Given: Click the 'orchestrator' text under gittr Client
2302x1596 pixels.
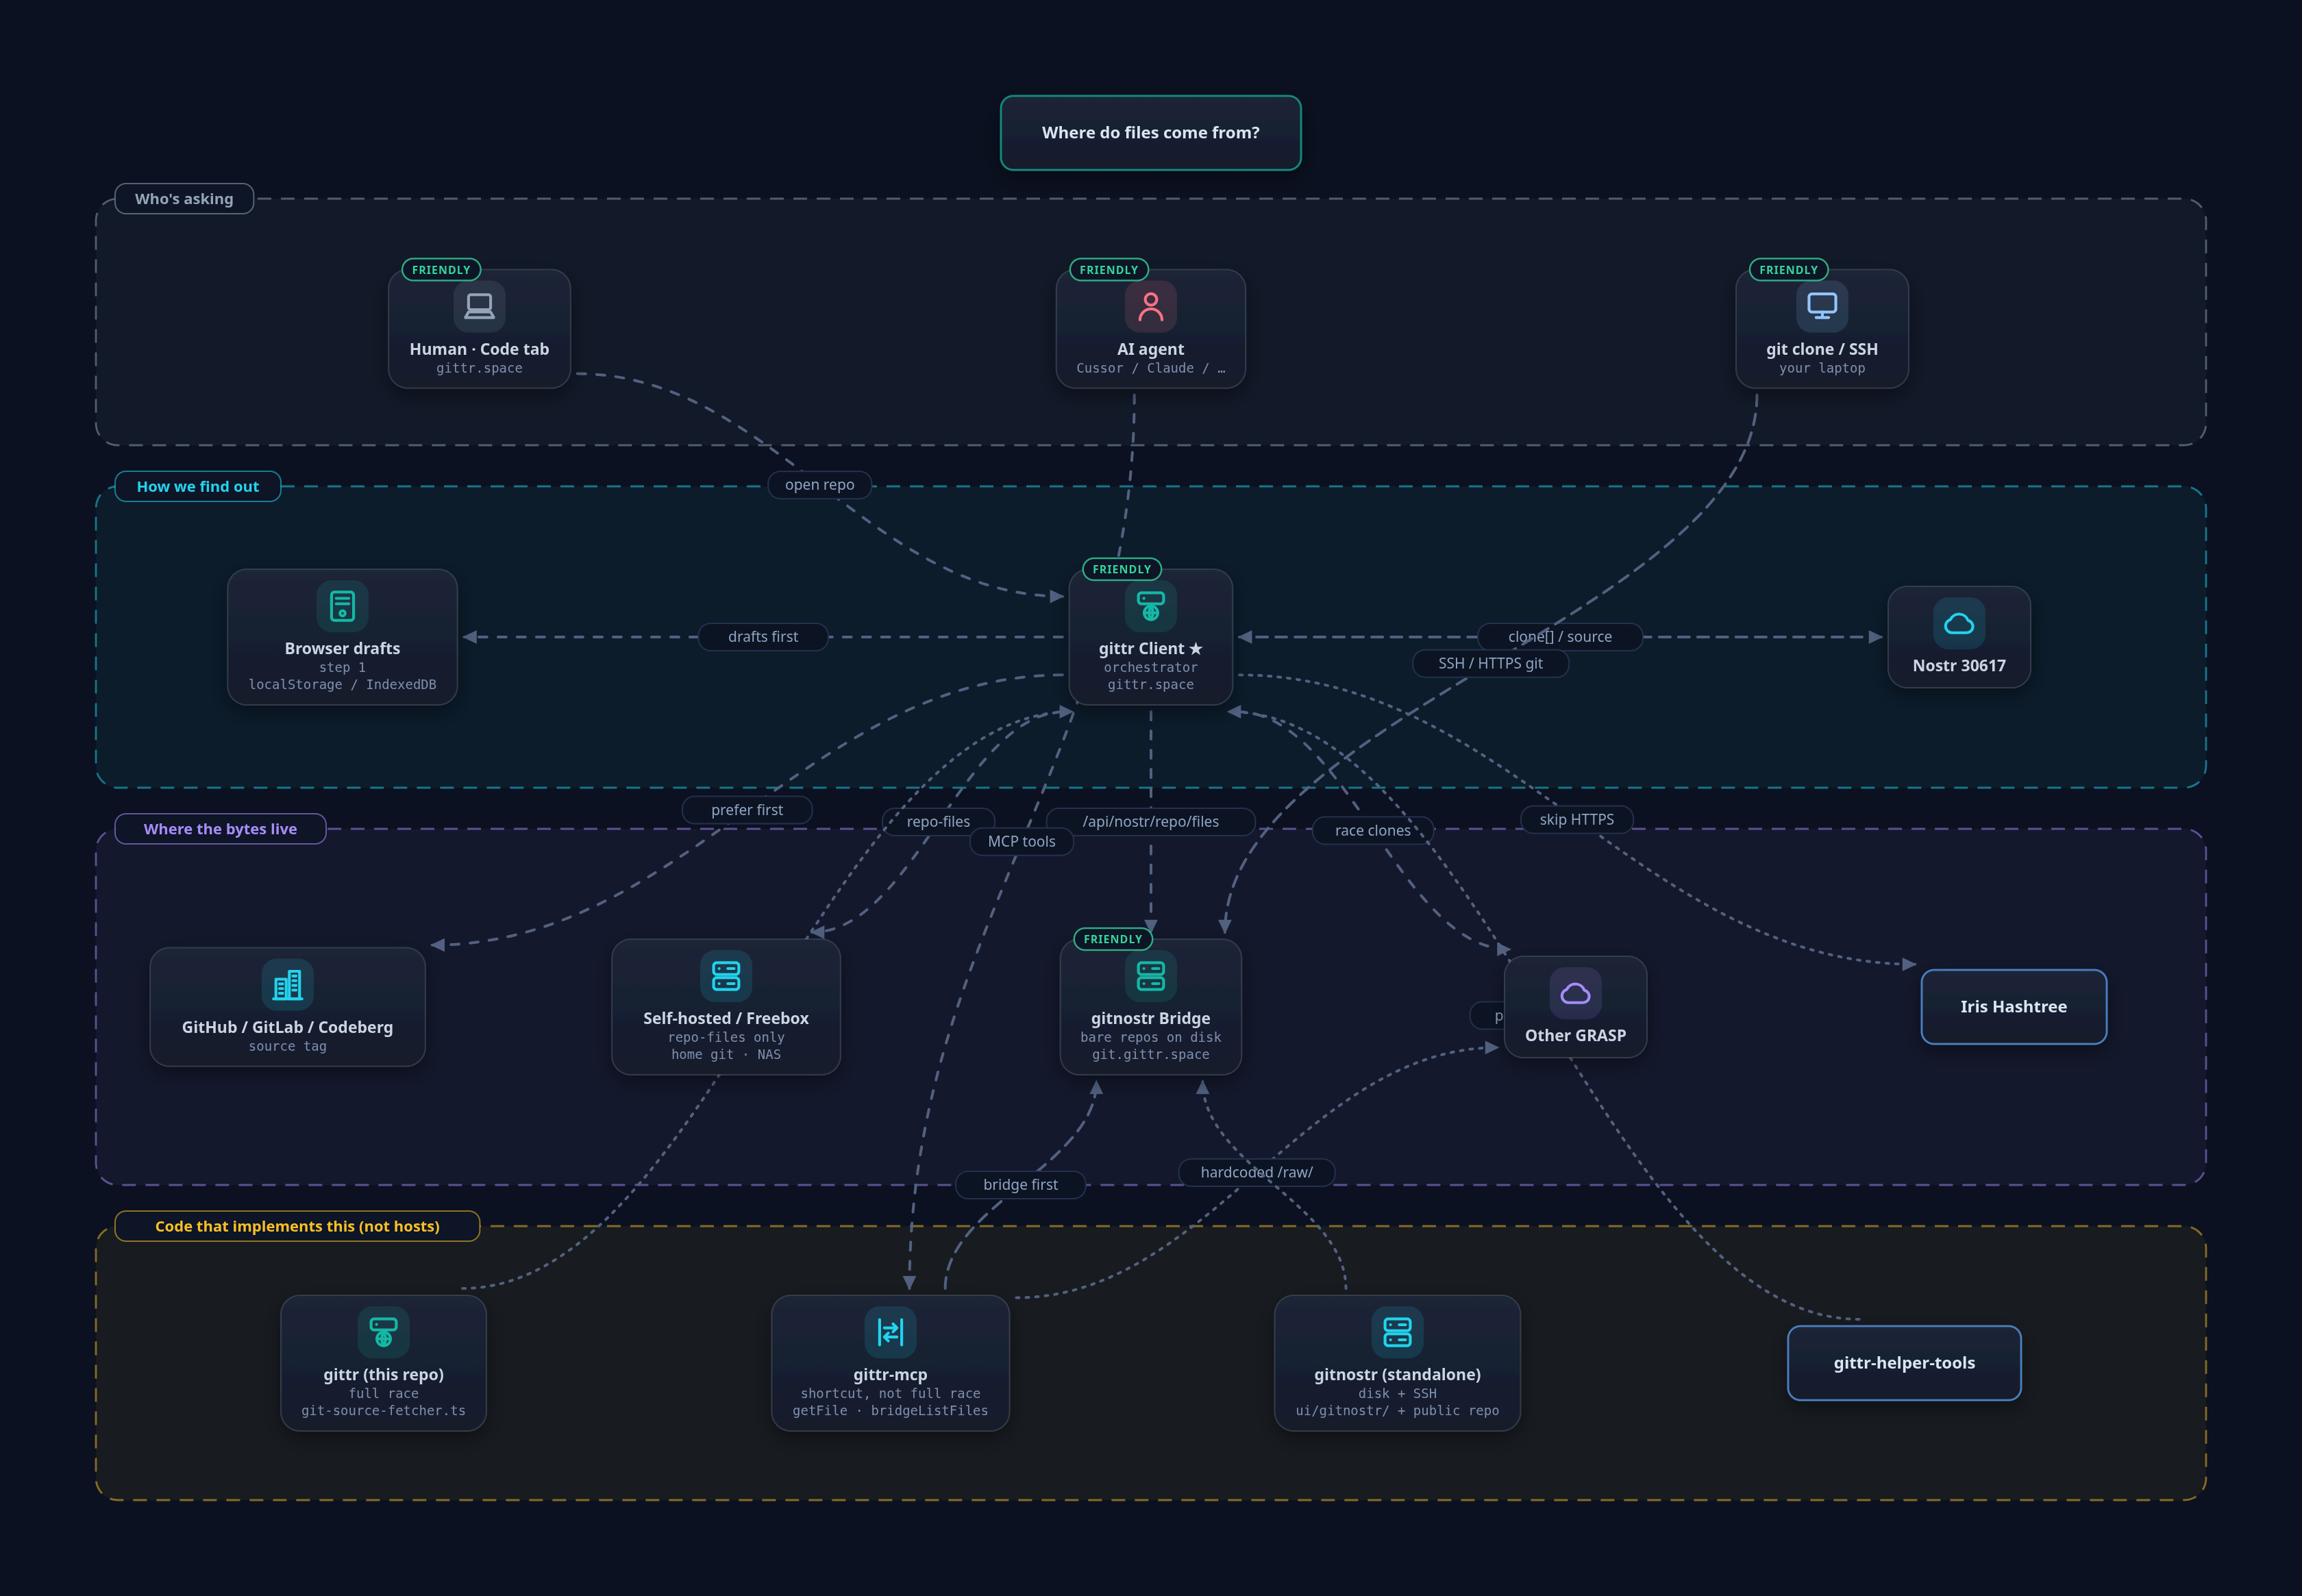Looking at the screenshot, I should (x=1150, y=668).
